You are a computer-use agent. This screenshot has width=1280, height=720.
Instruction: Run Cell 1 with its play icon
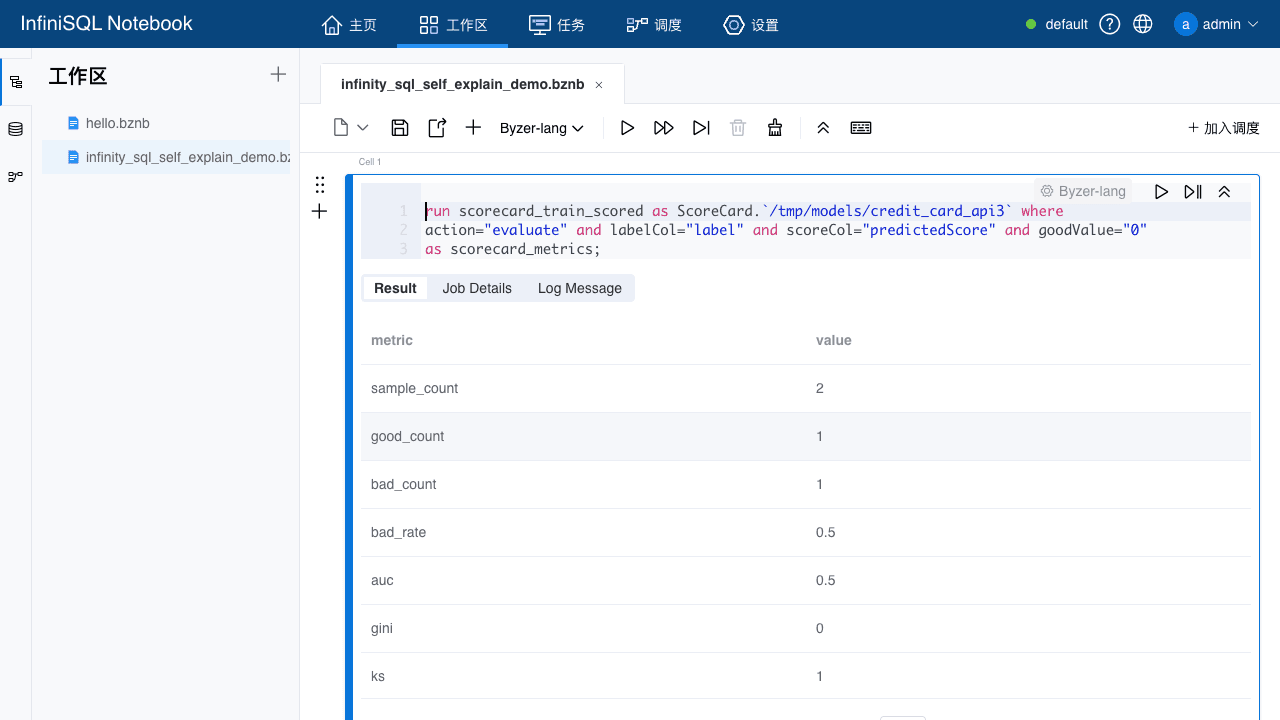point(1161,192)
